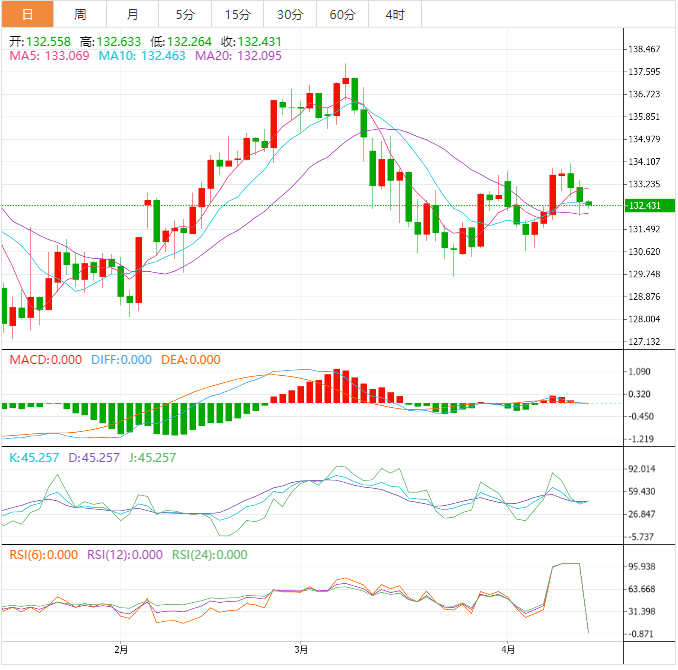Click the K:45.257 KDJ label
The height and width of the screenshot is (670, 678).
tap(34, 458)
